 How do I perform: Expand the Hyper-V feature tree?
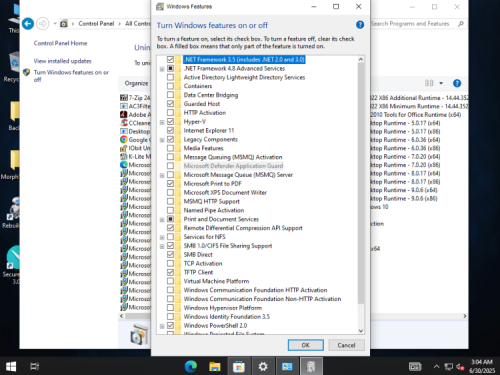pyautogui.click(x=162, y=122)
